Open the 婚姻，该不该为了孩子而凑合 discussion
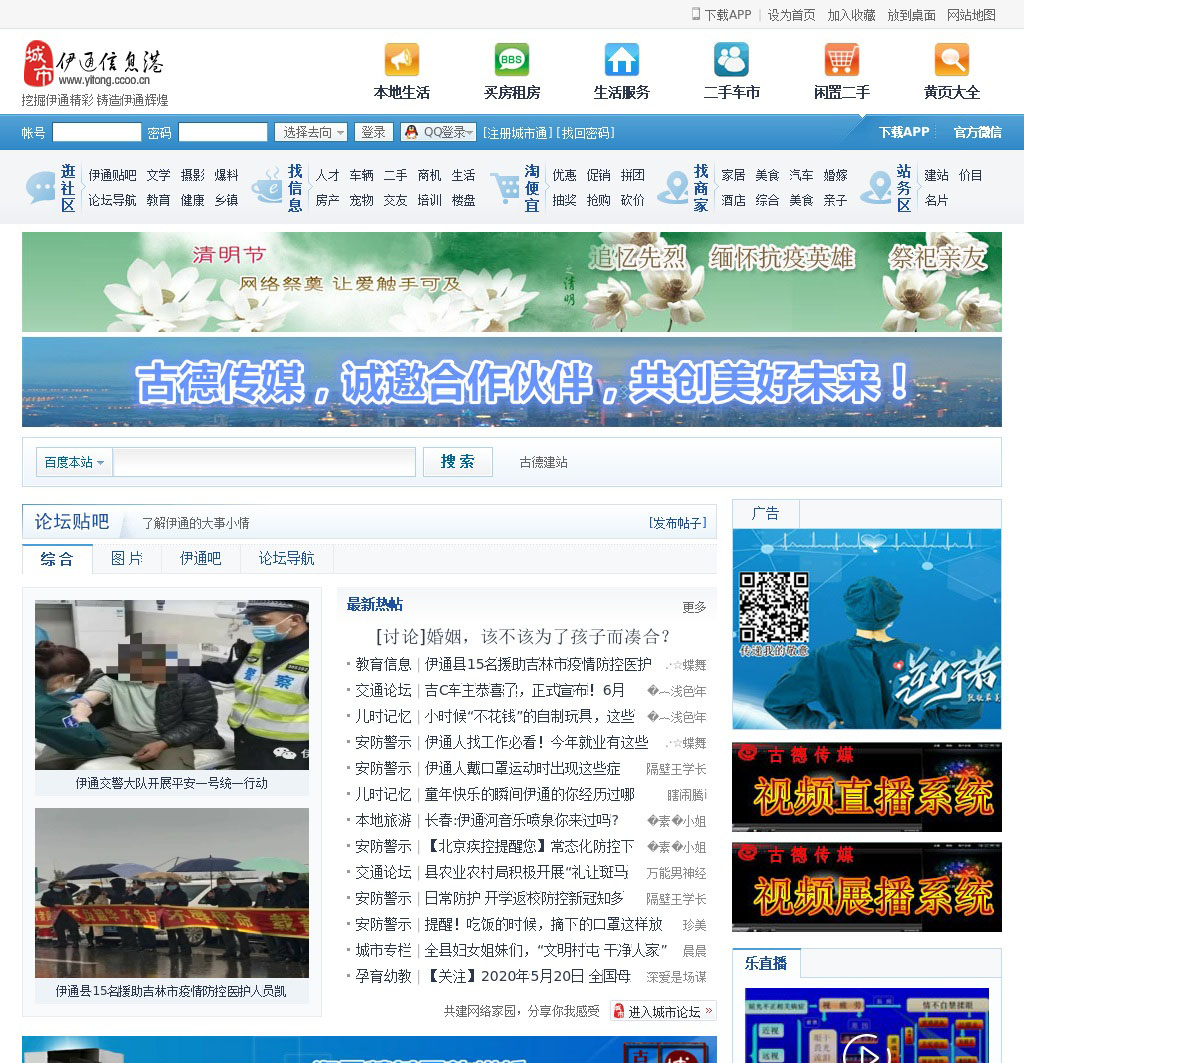The width and height of the screenshot is (1200, 1063). (x=523, y=637)
